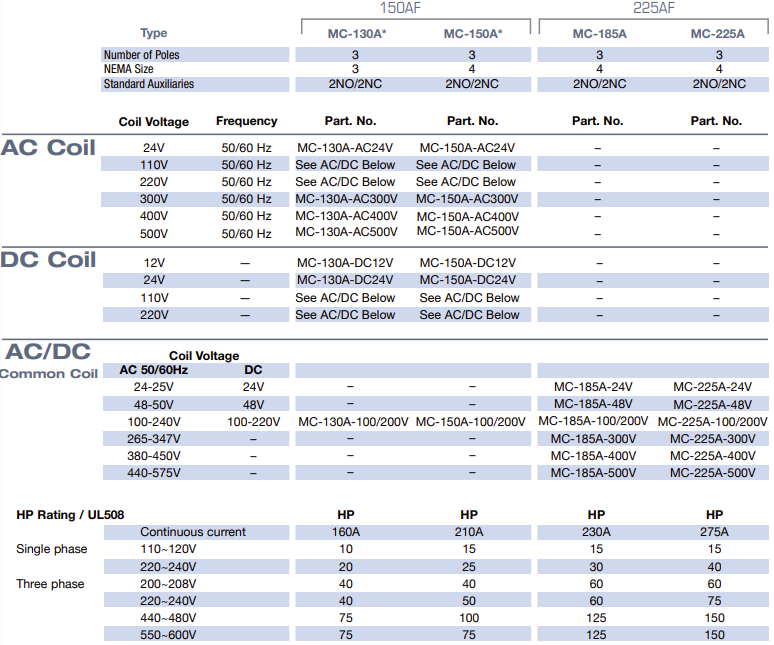Click the MC-225A type column header
The width and height of the screenshot is (774, 645).
point(717,34)
